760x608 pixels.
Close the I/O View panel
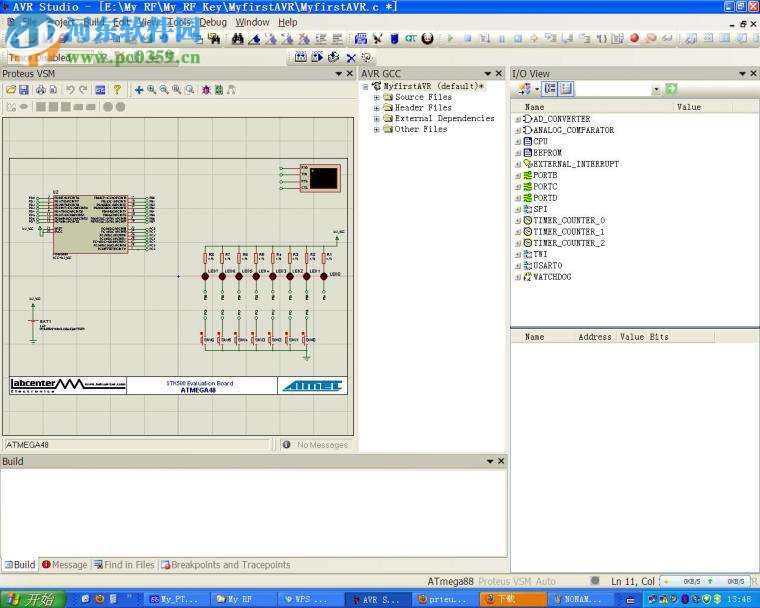coord(754,74)
